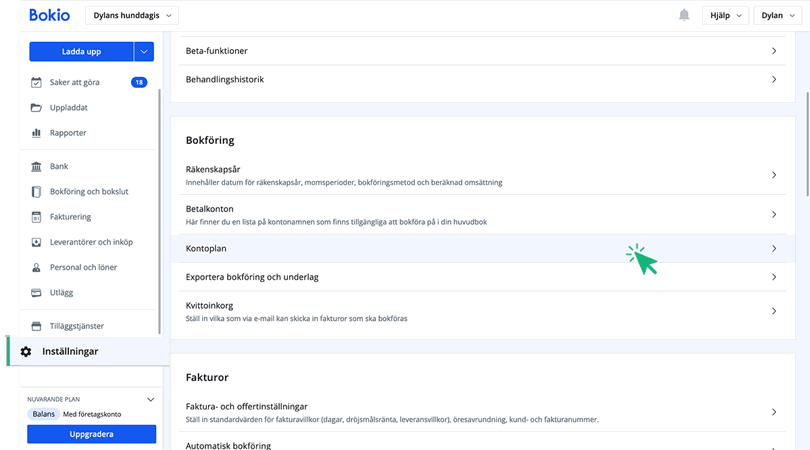Click the Personal och löner person icon
Screen dimensions: 810x450
[x=36, y=267]
